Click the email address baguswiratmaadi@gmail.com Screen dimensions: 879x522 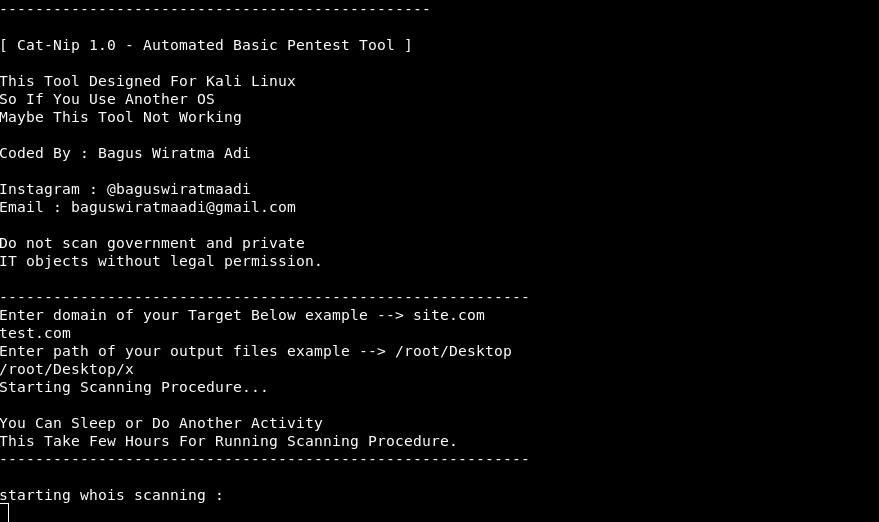(183, 207)
